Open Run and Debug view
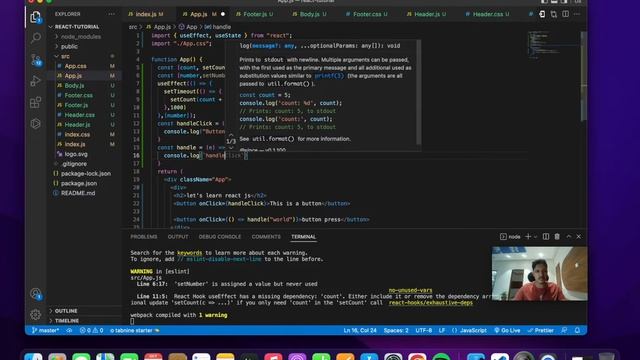 [x=36, y=81]
